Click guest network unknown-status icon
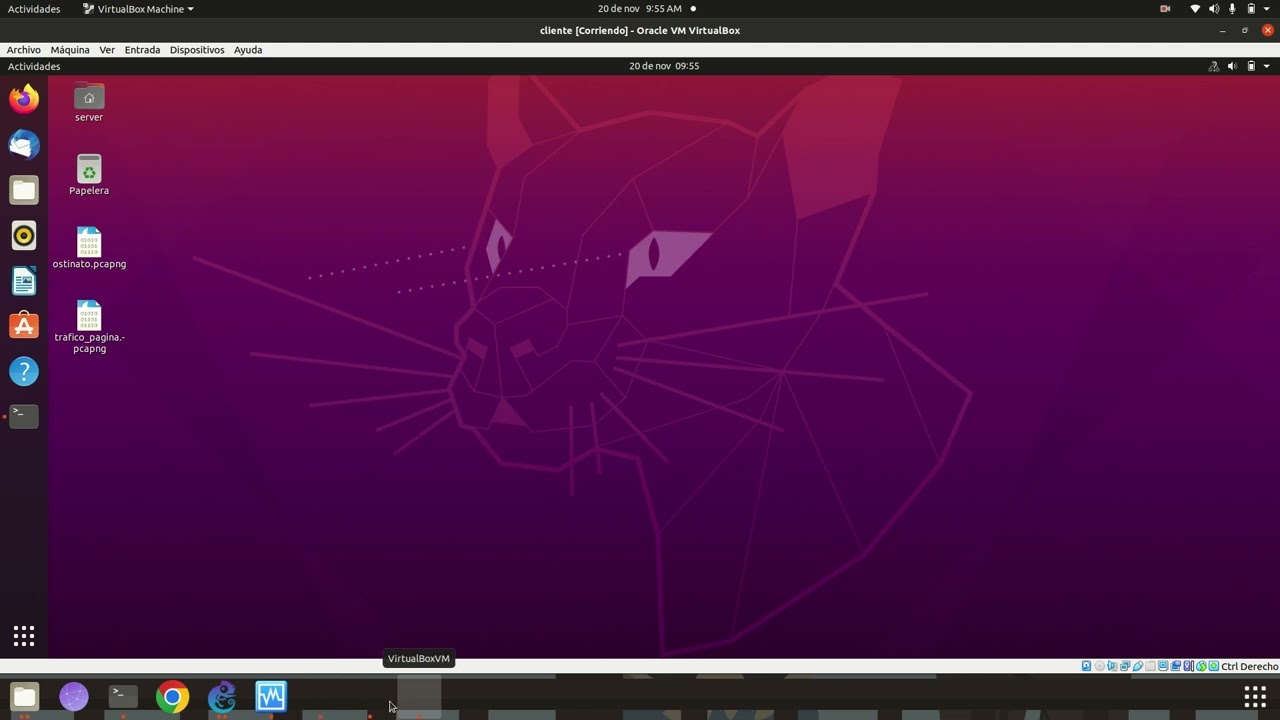 1214,66
